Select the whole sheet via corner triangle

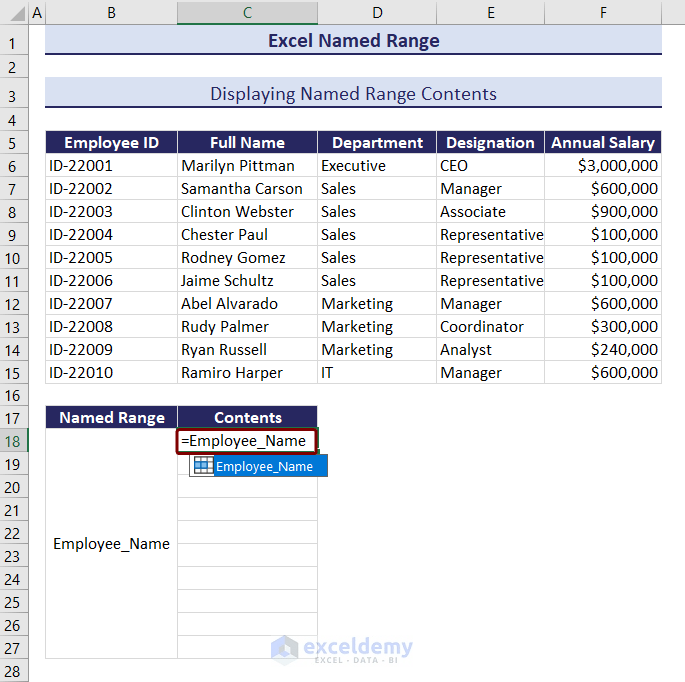click(15, 12)
